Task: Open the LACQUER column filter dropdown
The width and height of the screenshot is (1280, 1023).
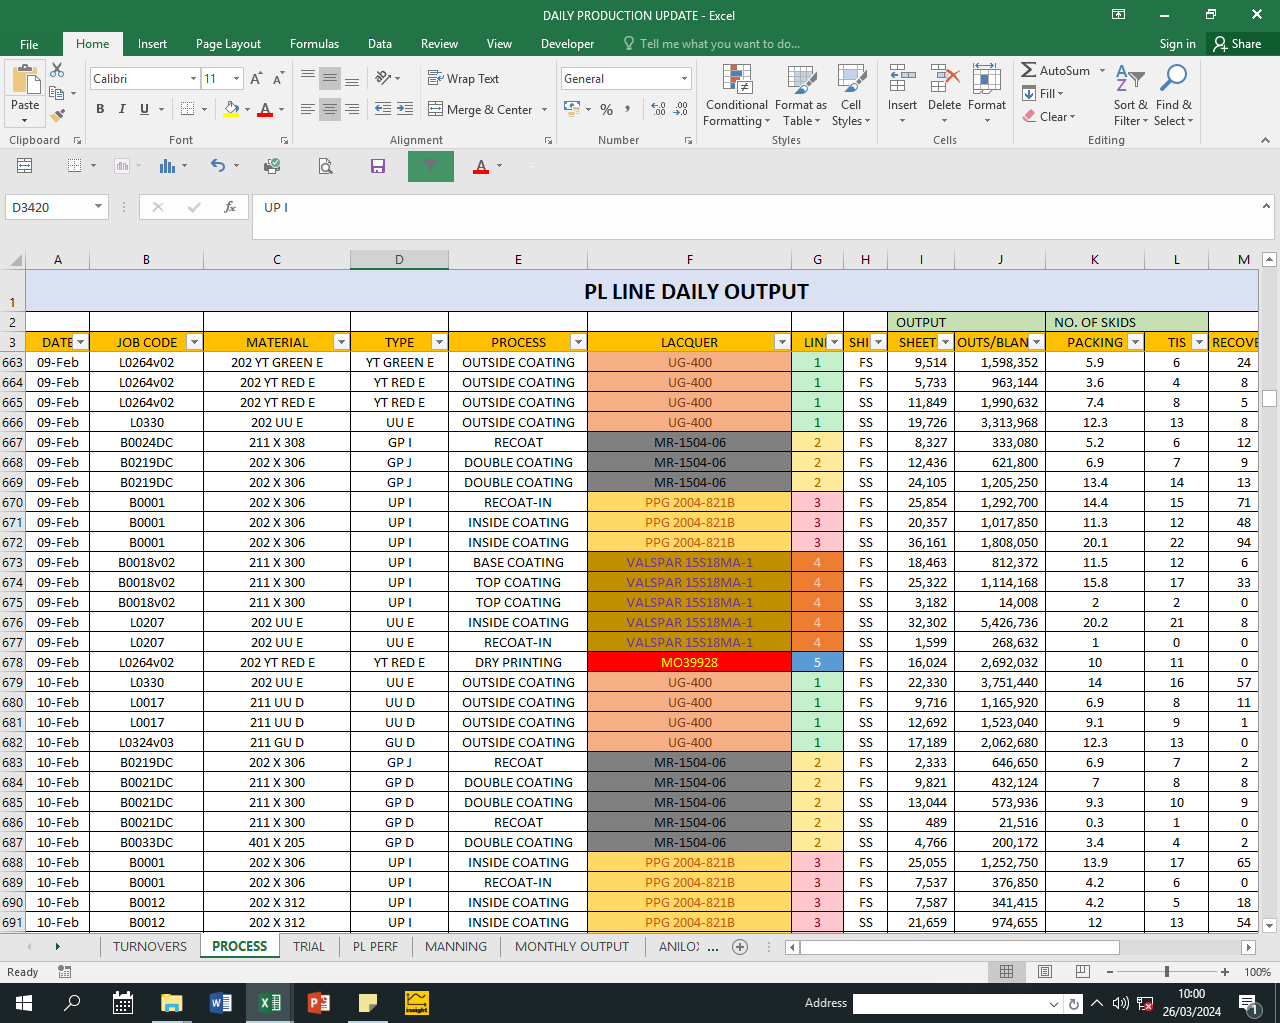Action: 782,342
